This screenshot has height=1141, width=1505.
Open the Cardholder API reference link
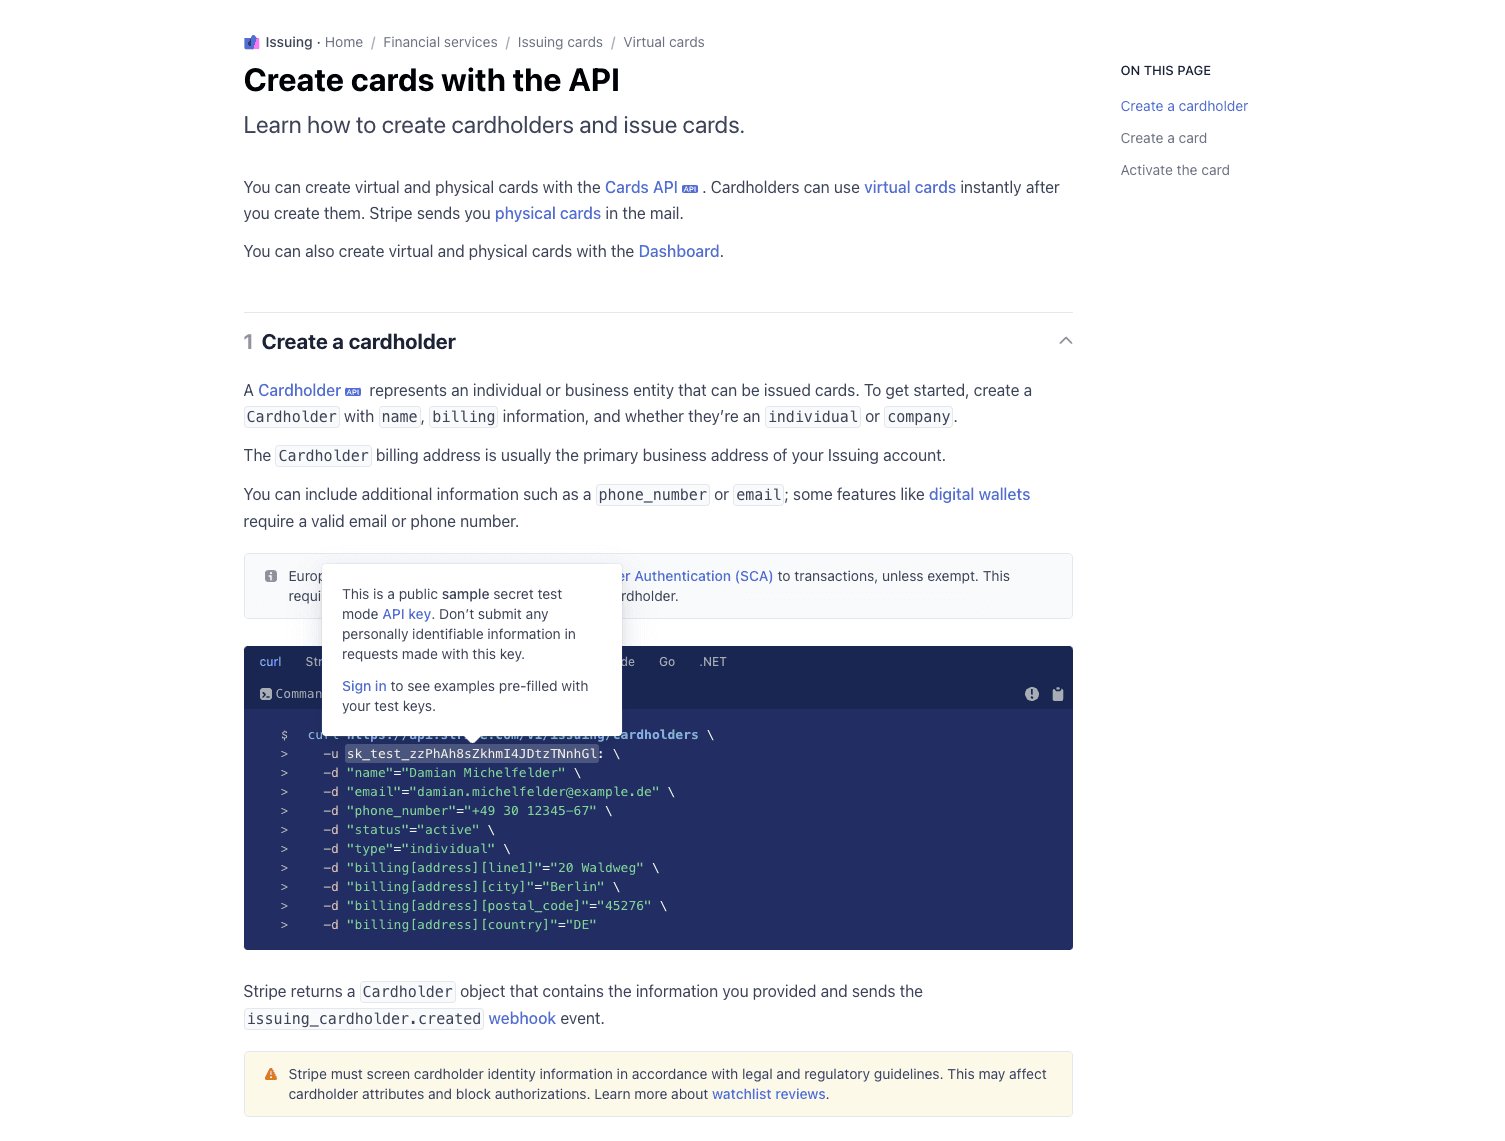click(300, 390)
